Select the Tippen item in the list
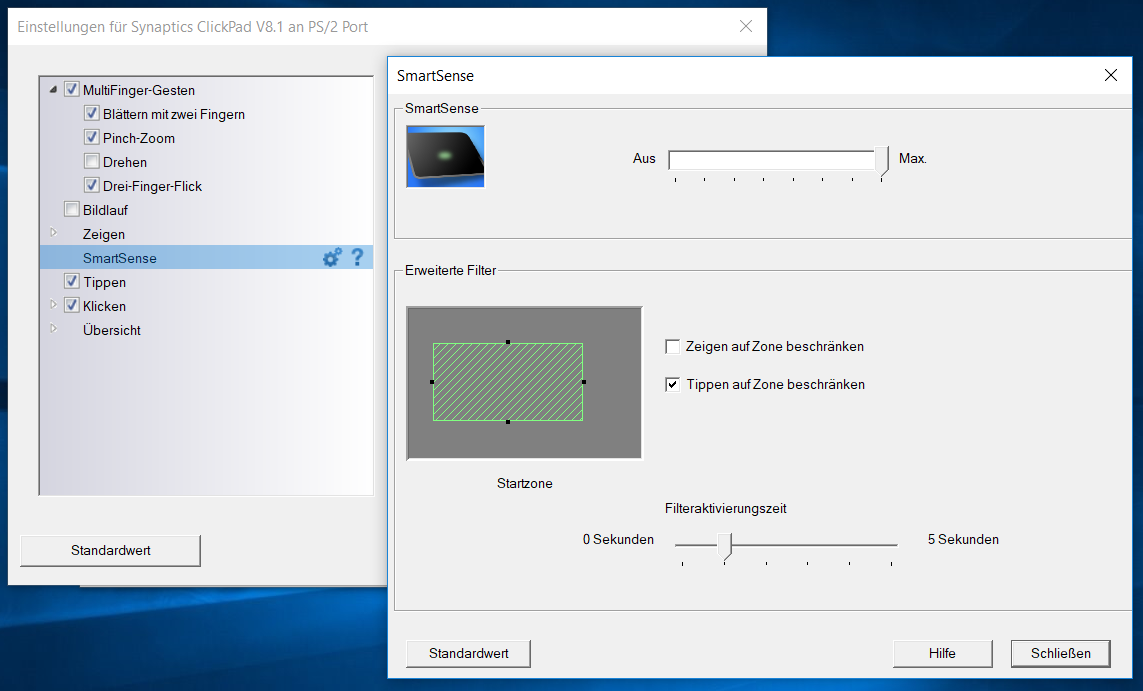 [x=104, y=282]
